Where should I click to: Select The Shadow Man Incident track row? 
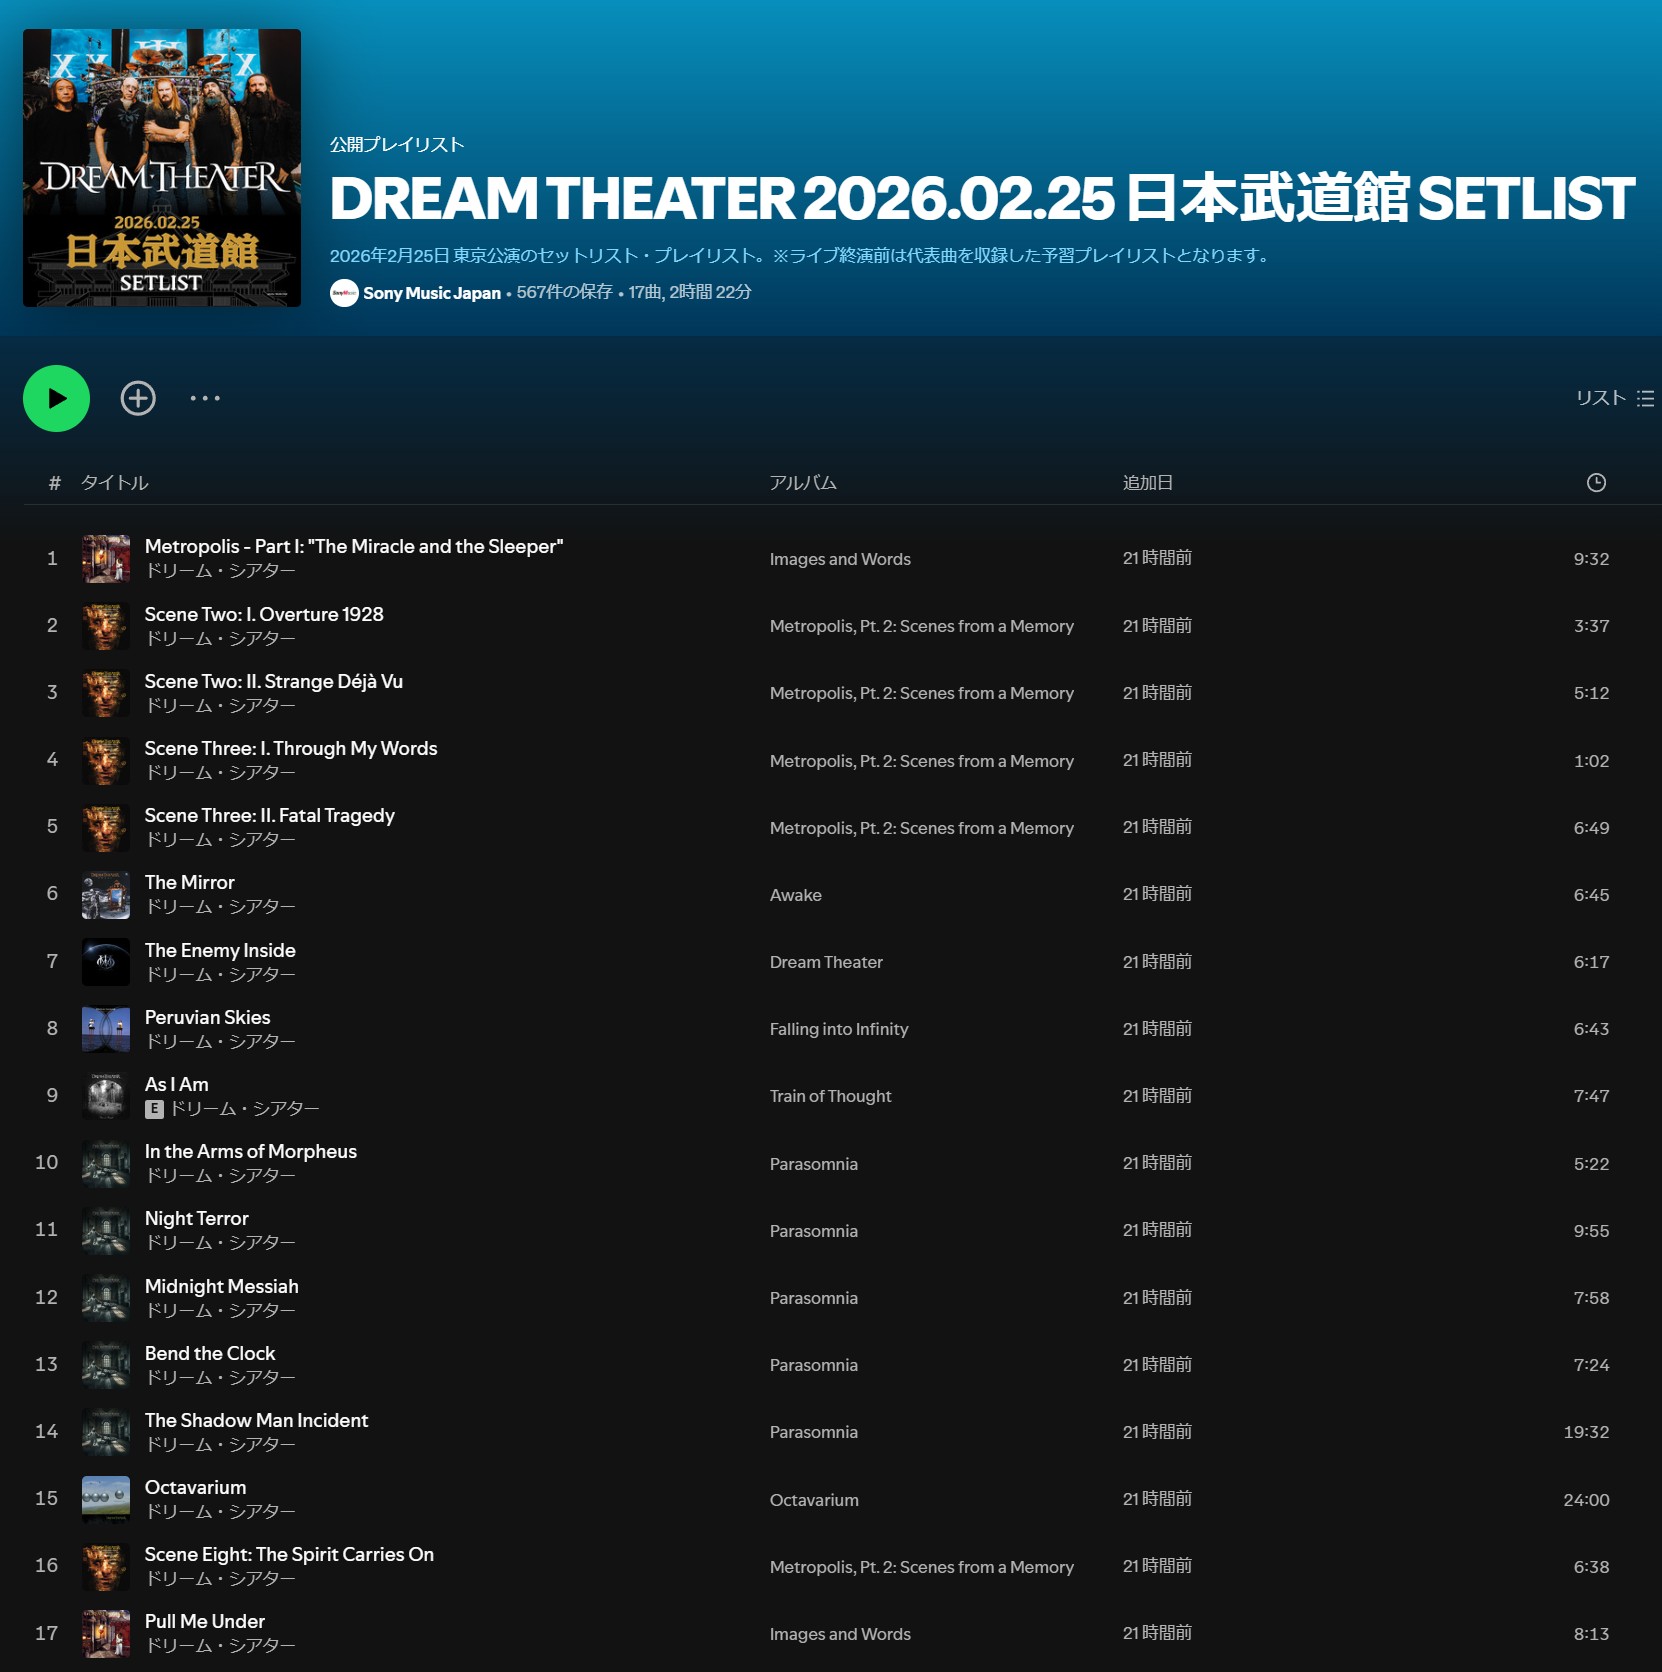831,1432
